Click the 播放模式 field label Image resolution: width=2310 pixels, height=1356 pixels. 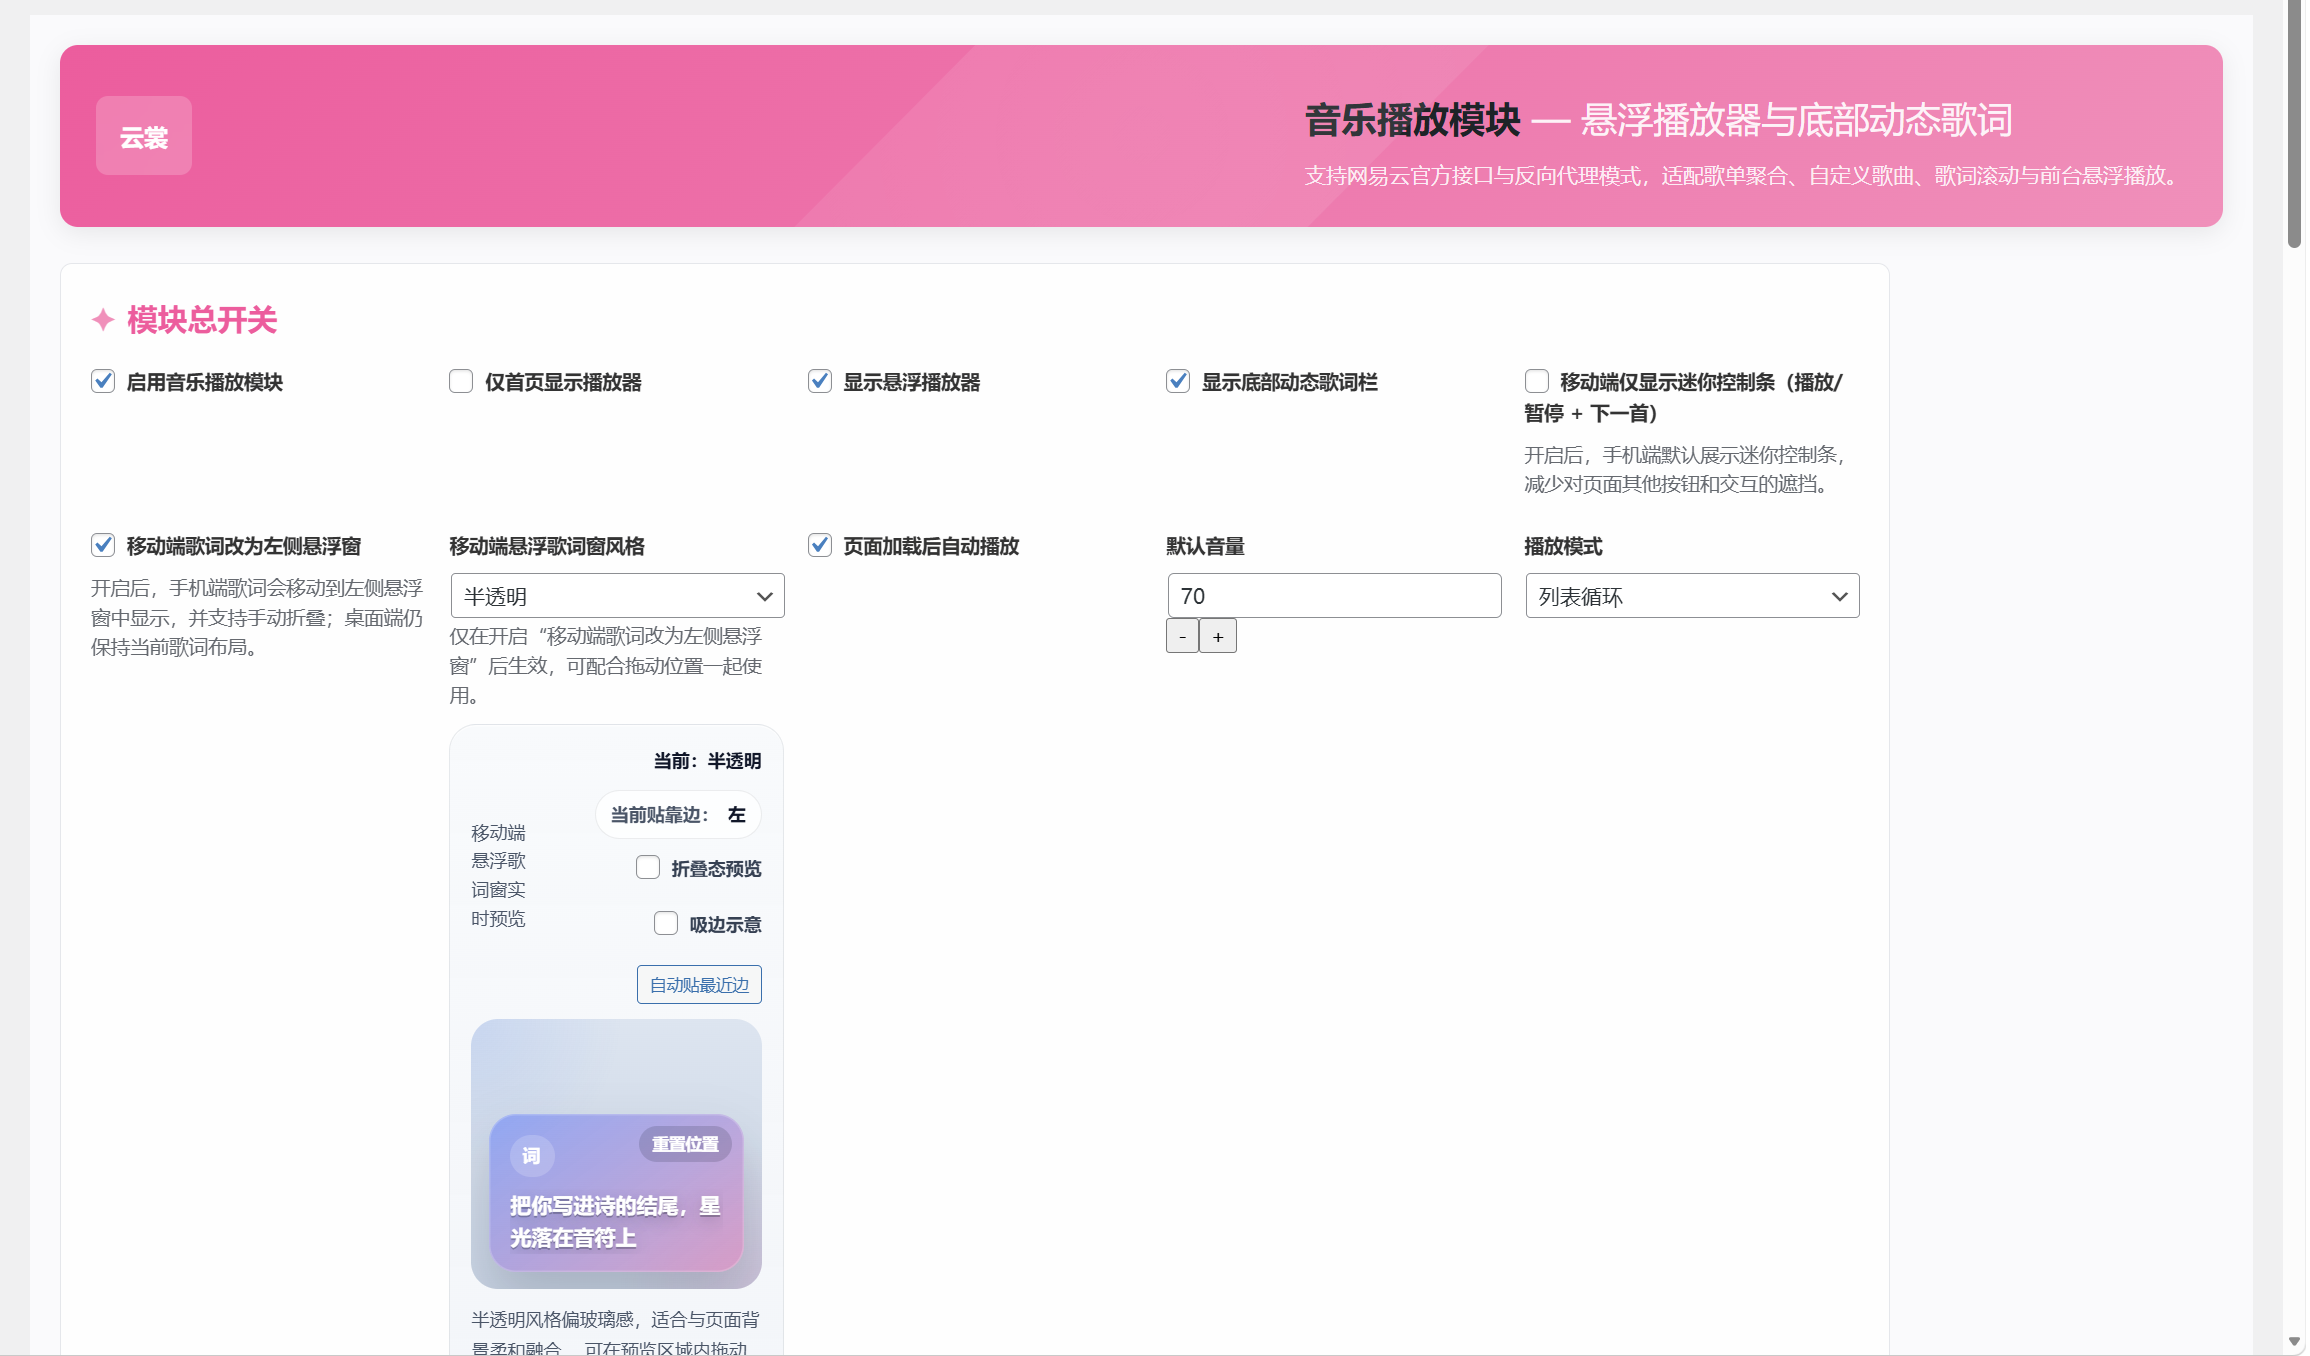pos(1563,546)
